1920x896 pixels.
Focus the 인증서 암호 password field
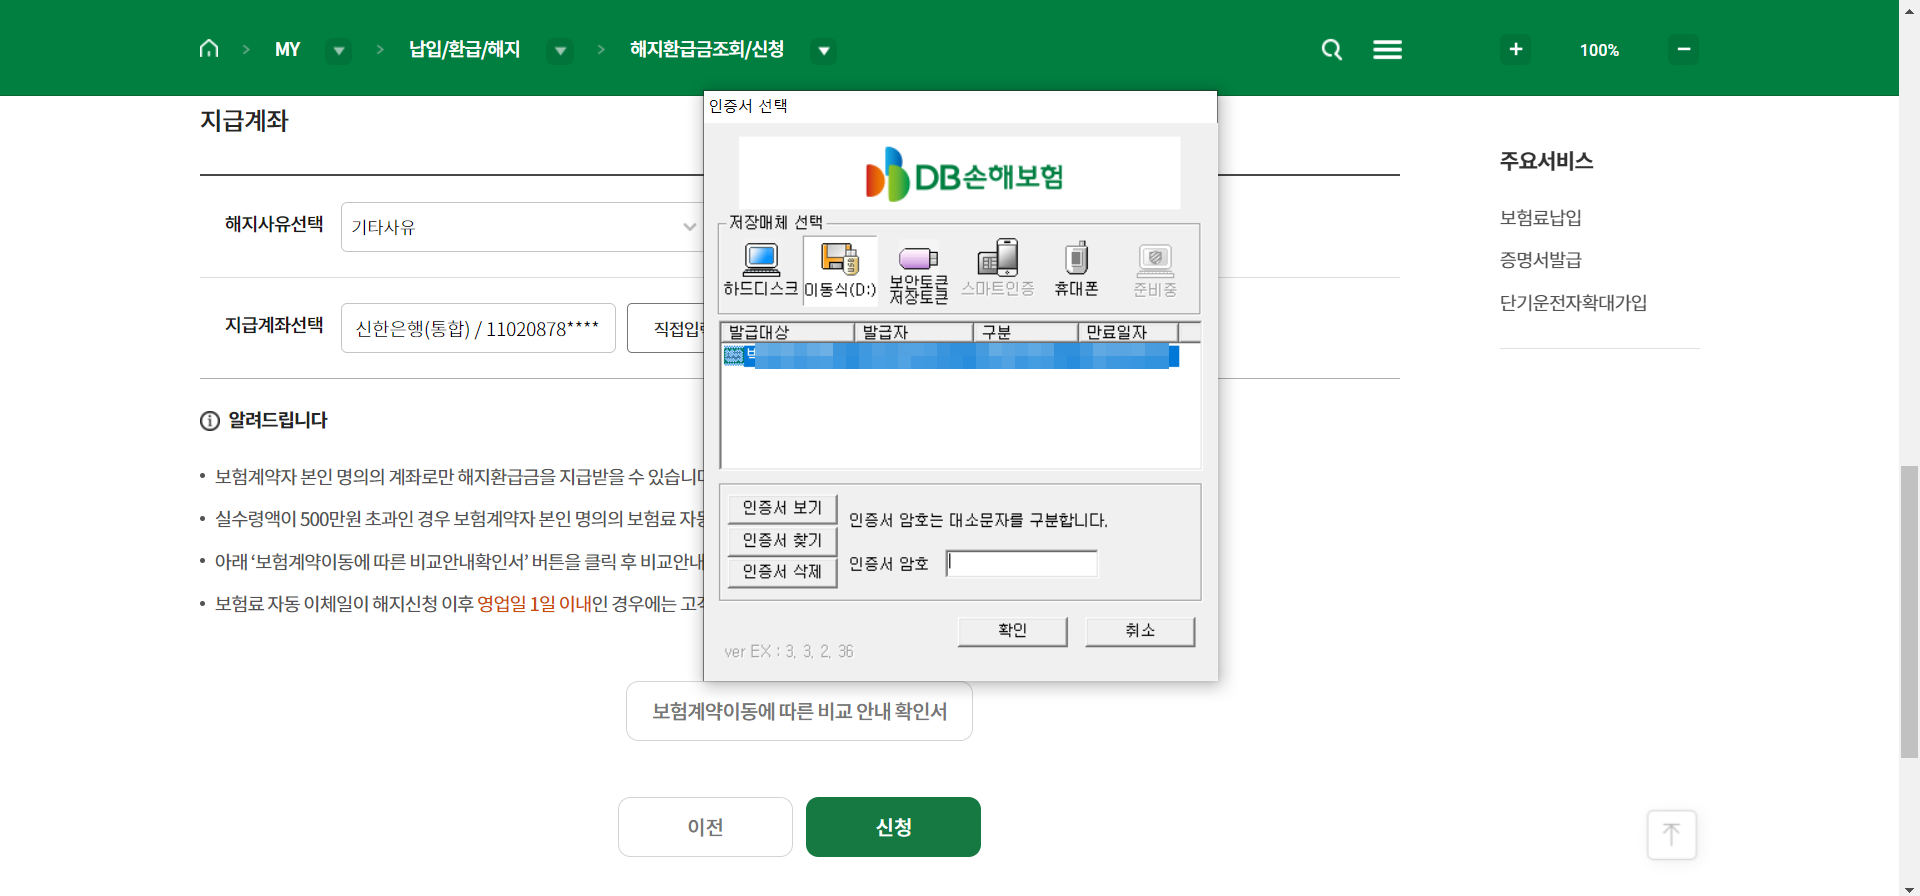[1022, 563]
